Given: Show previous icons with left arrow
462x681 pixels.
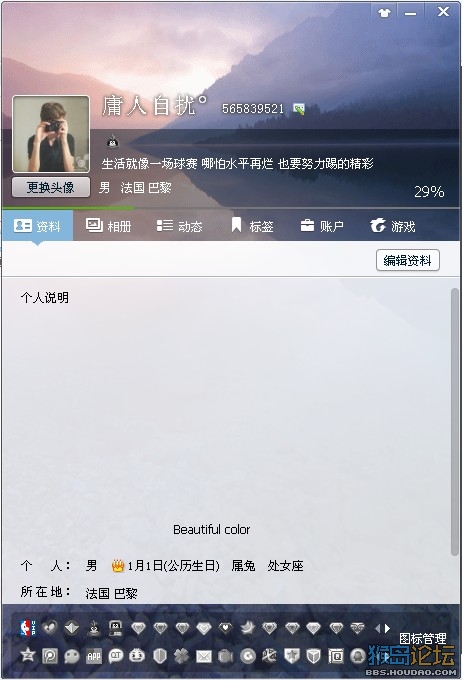Looking at the screenshot, I should pos(377,628).
